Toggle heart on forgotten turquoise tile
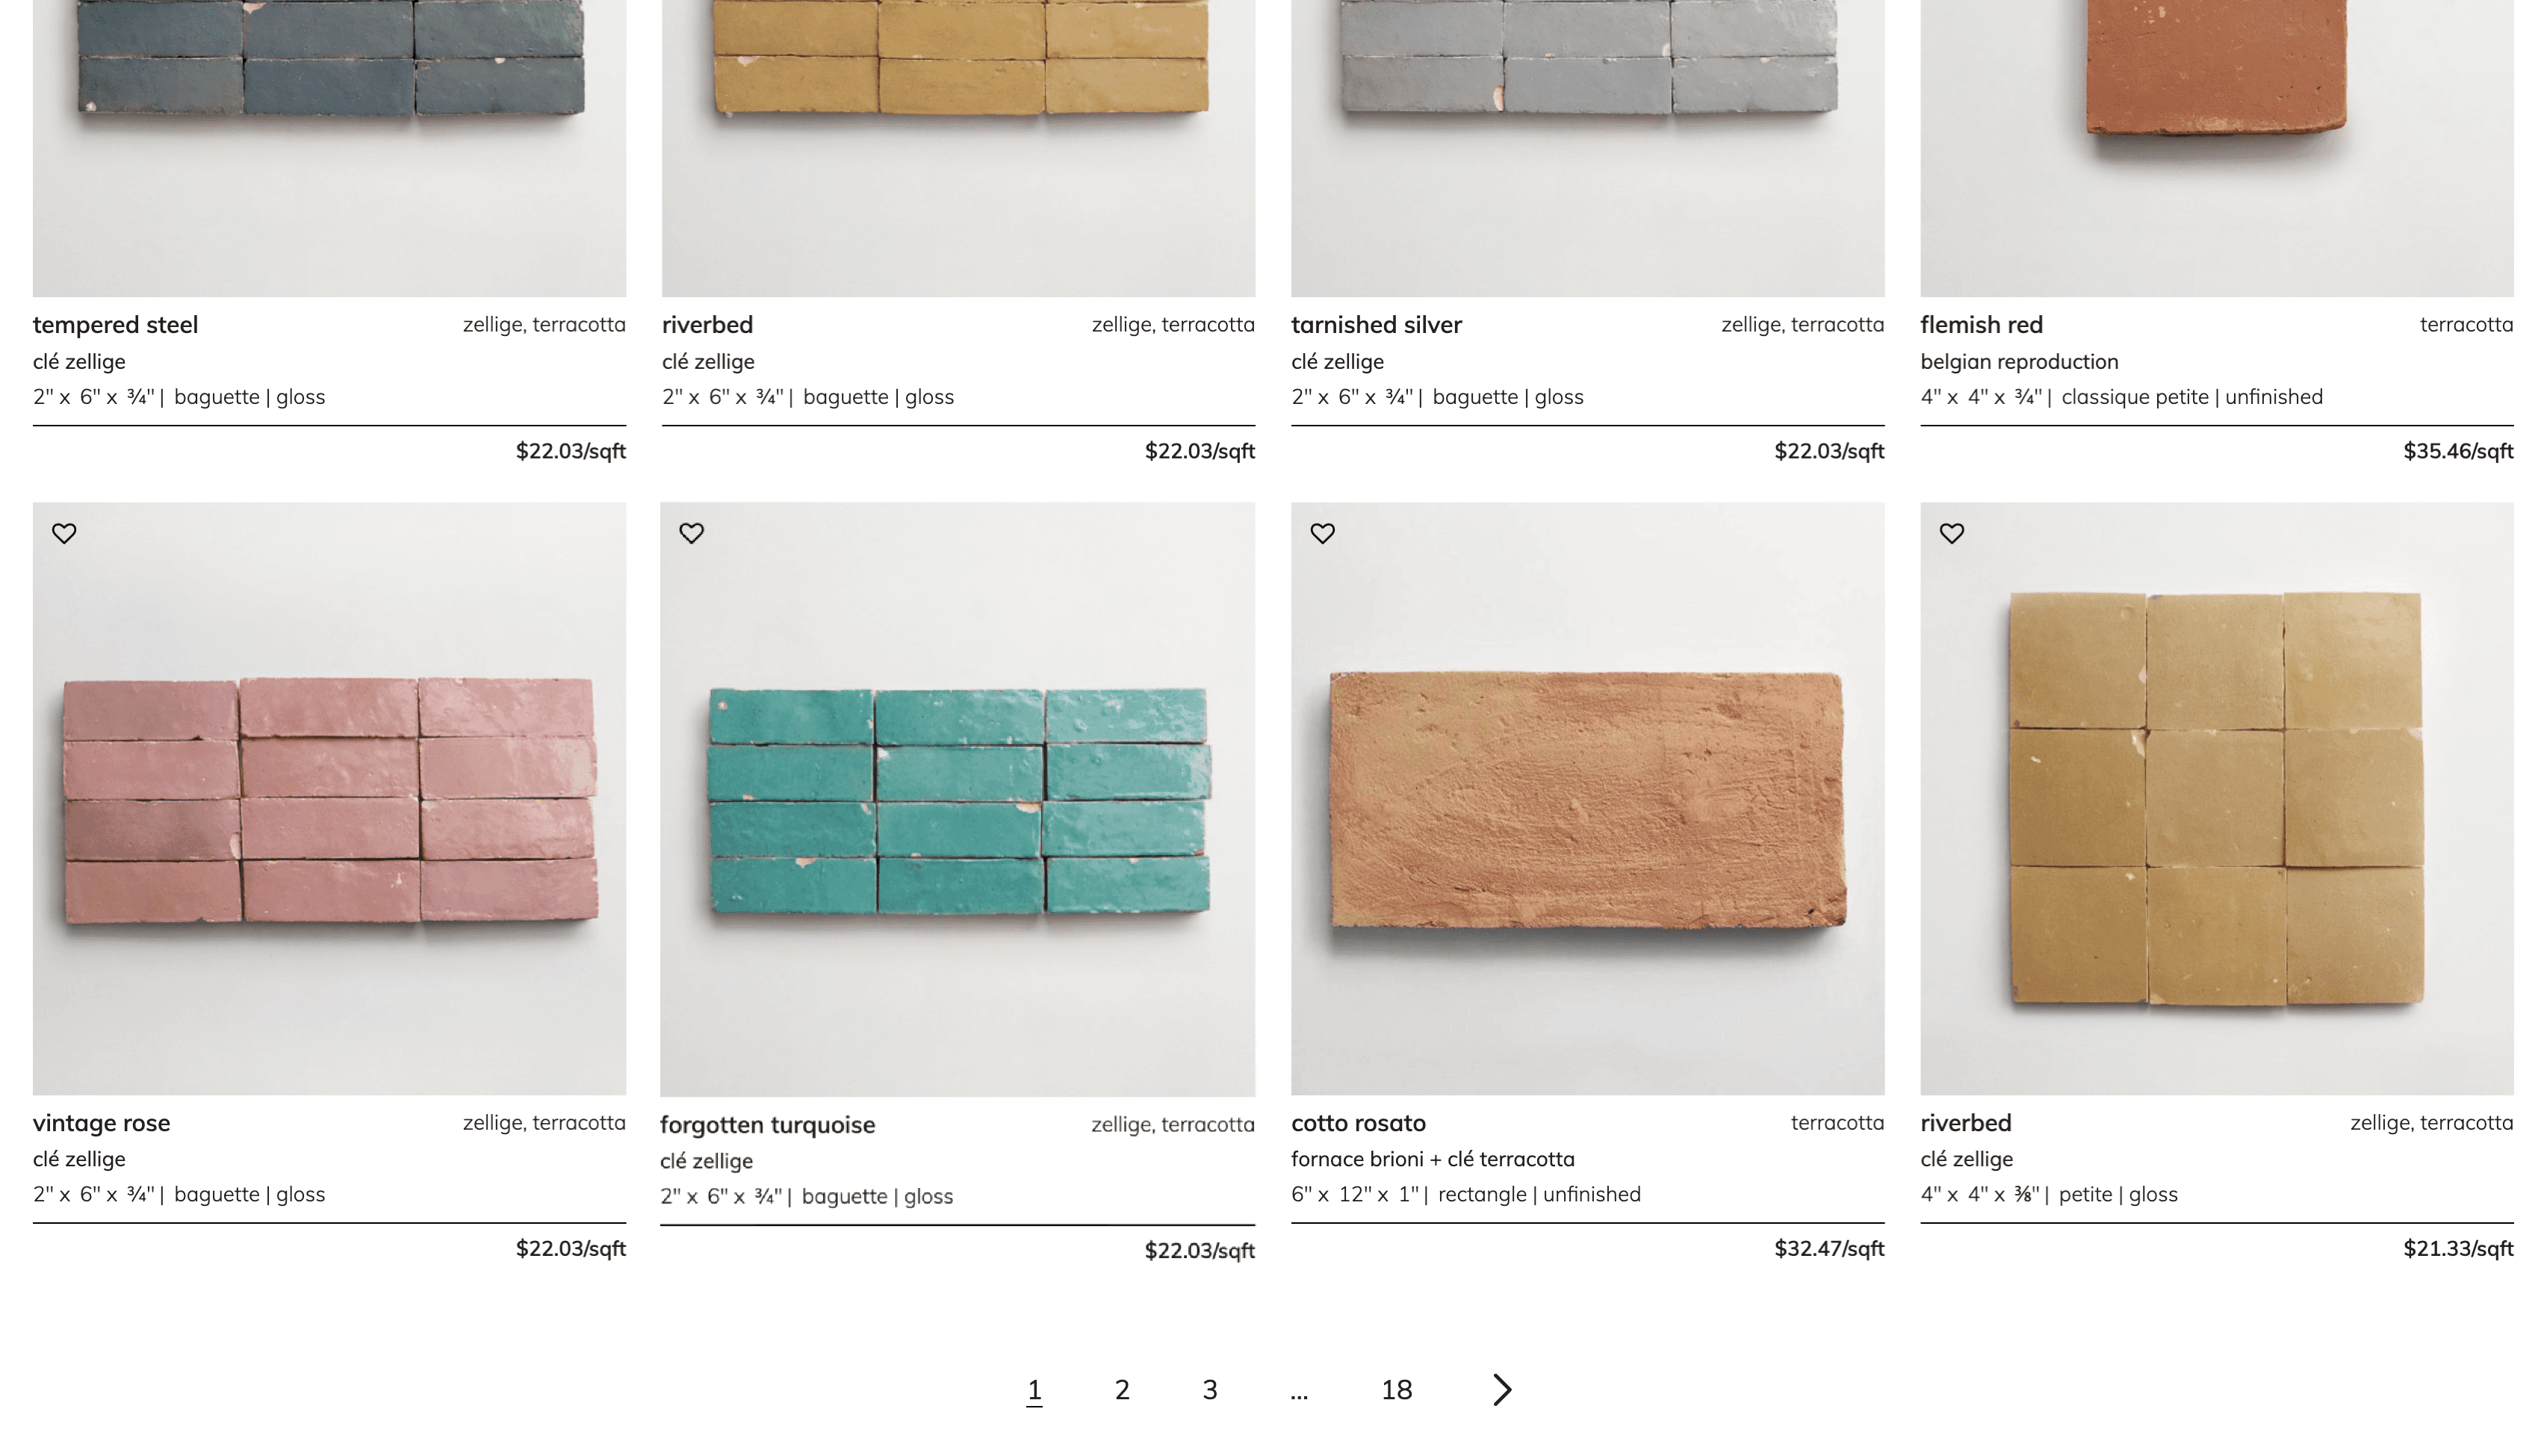This screenshot has width=2544, height=1456. 691,533
